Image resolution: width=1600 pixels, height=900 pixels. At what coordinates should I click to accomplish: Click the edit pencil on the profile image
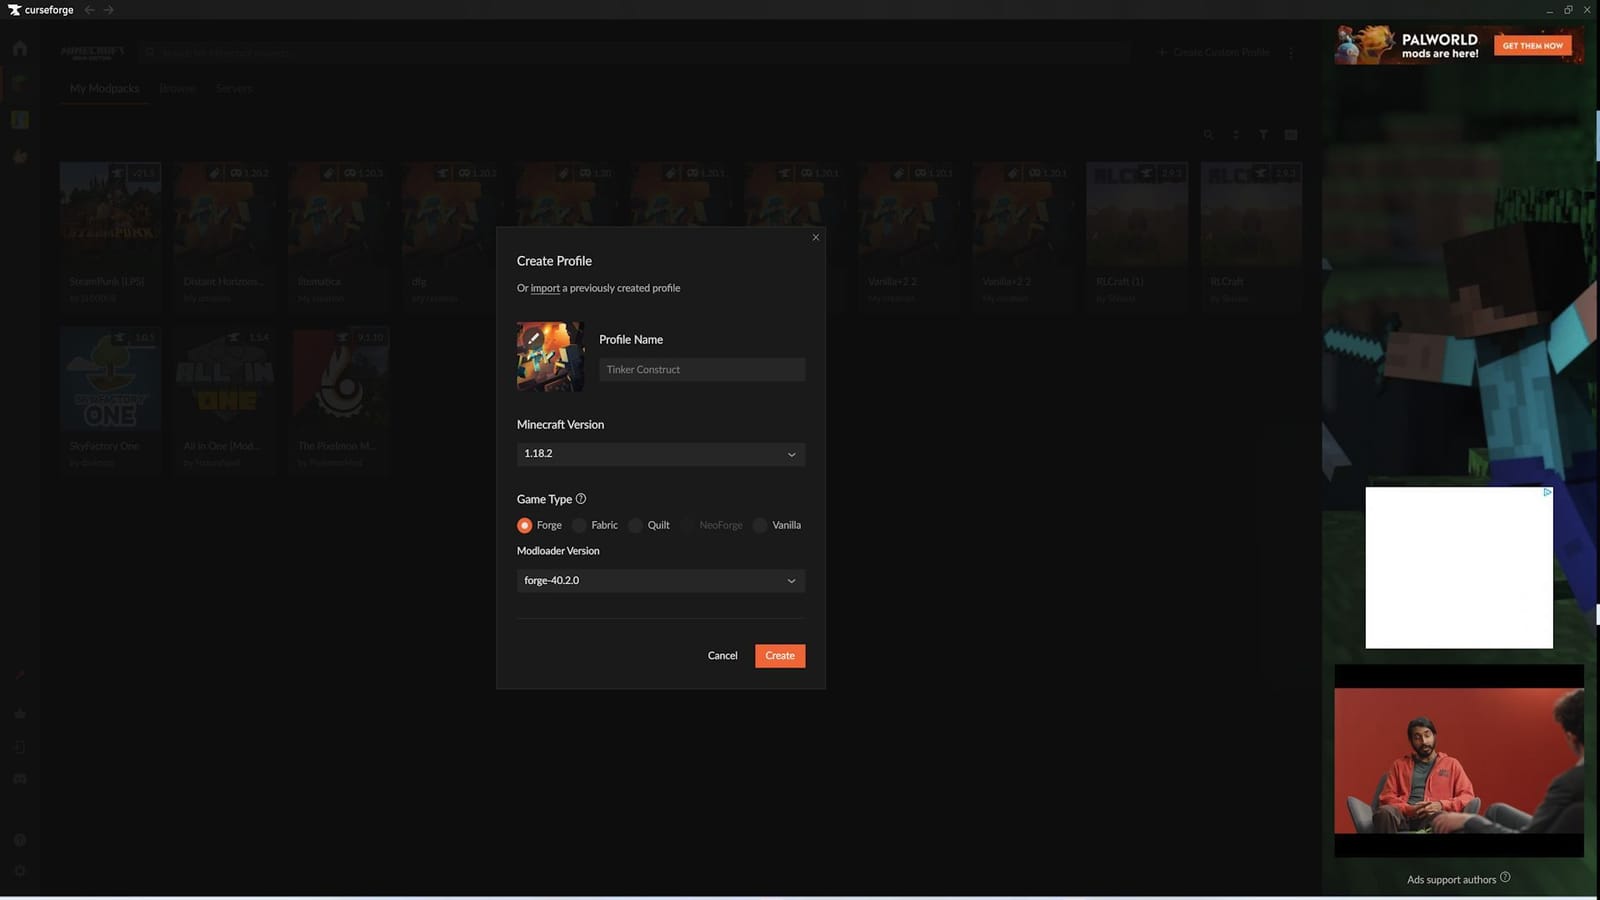coord(534,338)
